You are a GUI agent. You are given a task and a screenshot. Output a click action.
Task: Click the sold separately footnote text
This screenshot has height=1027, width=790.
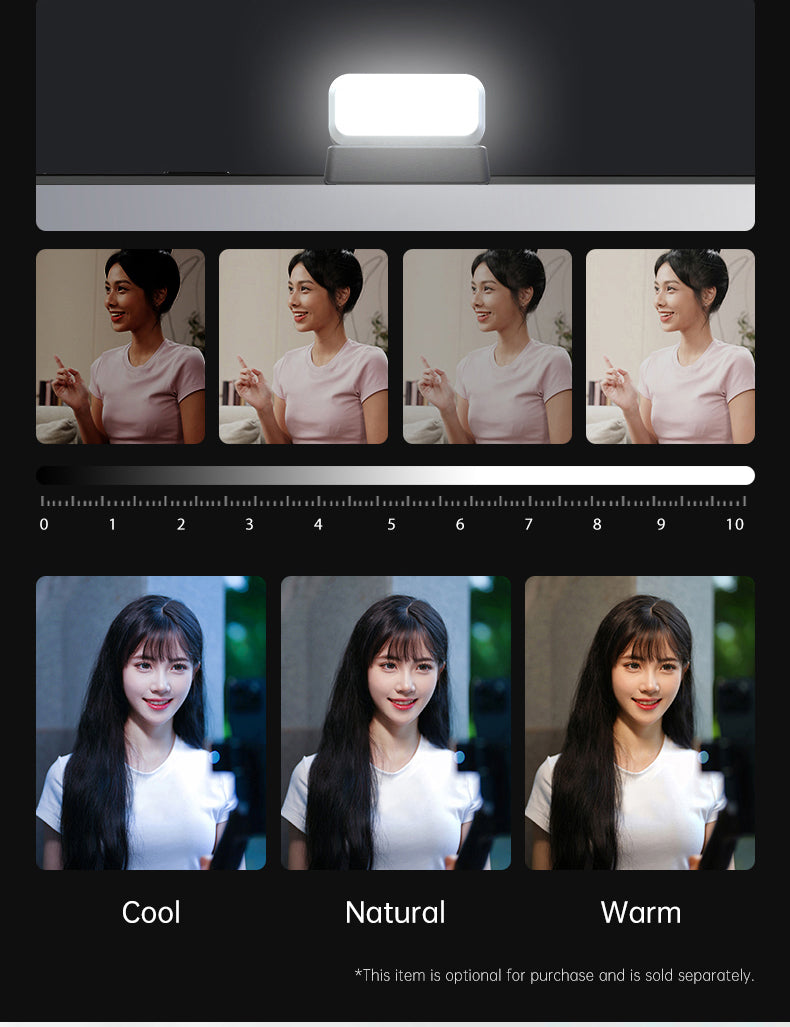pos(554,975)
